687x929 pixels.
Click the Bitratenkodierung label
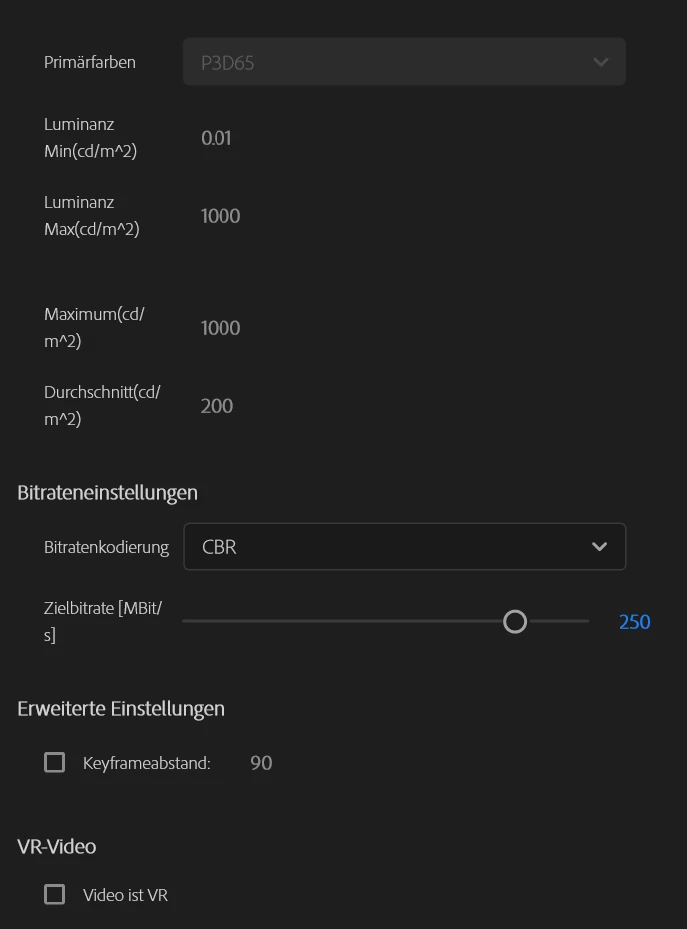tap(106, 547)
